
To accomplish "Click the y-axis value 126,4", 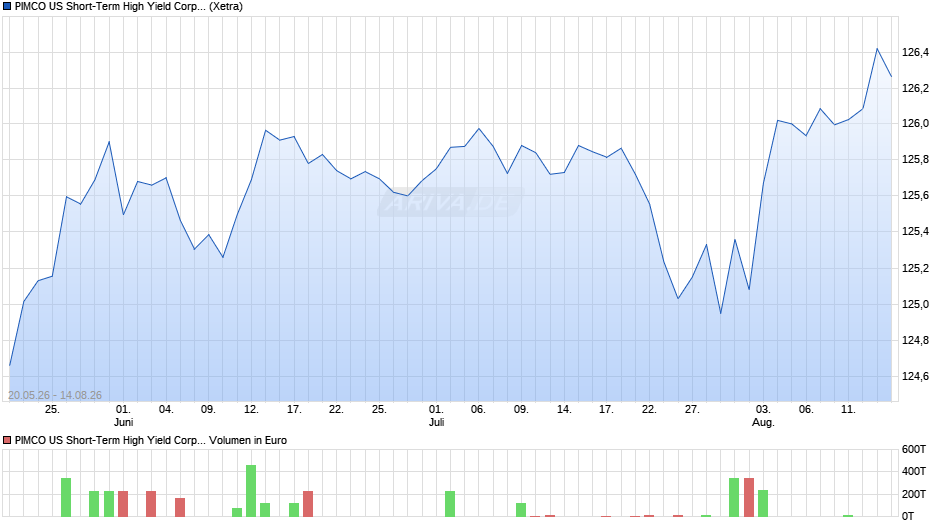I will point(915,53).
